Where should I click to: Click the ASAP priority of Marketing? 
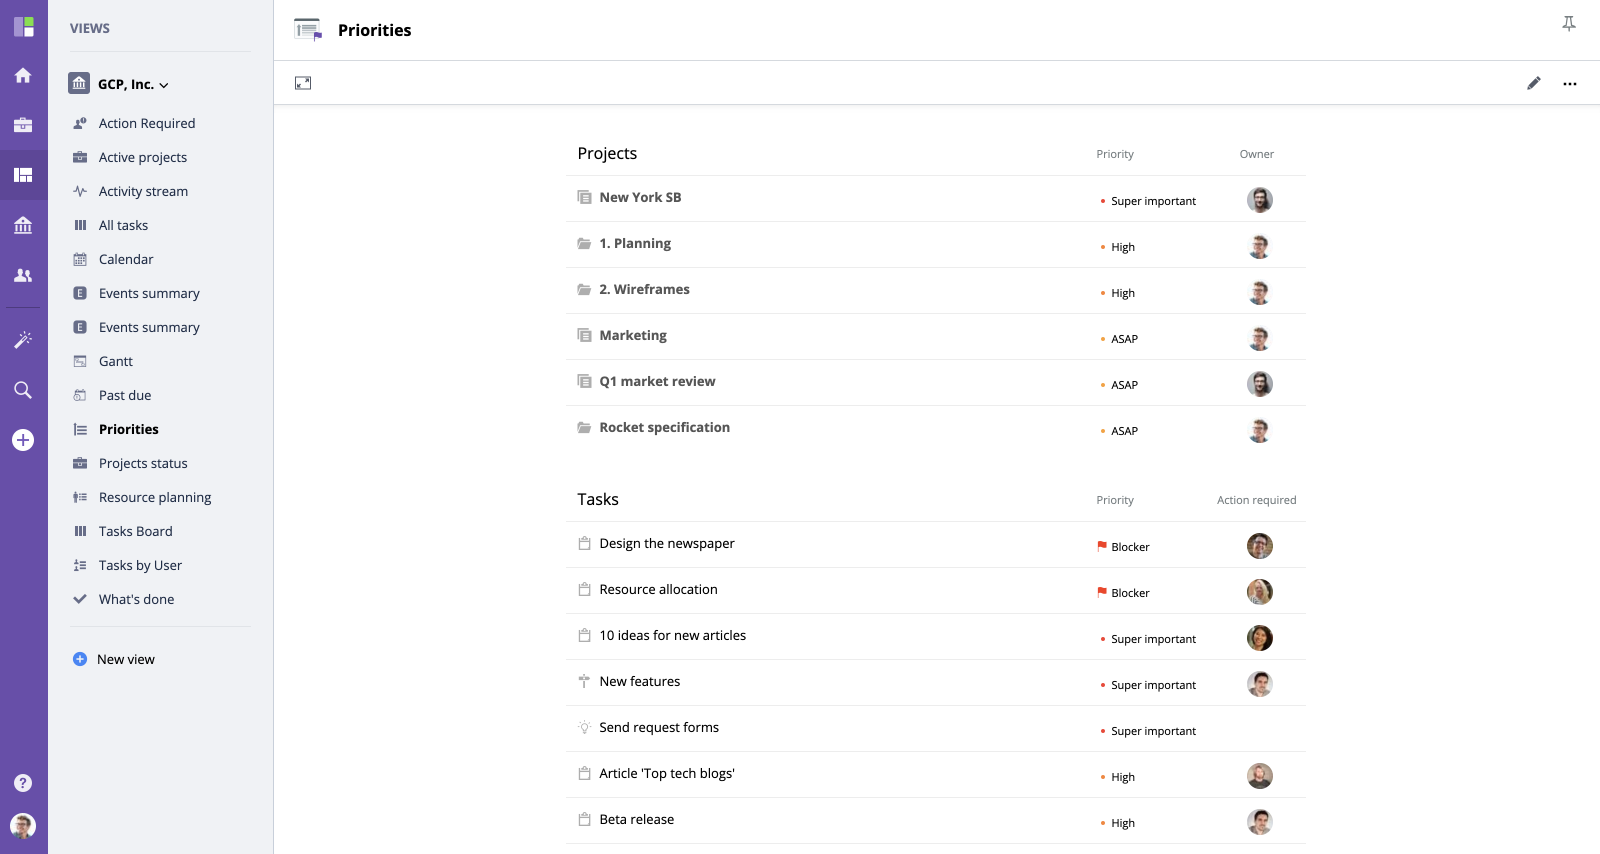point(1119,339)
